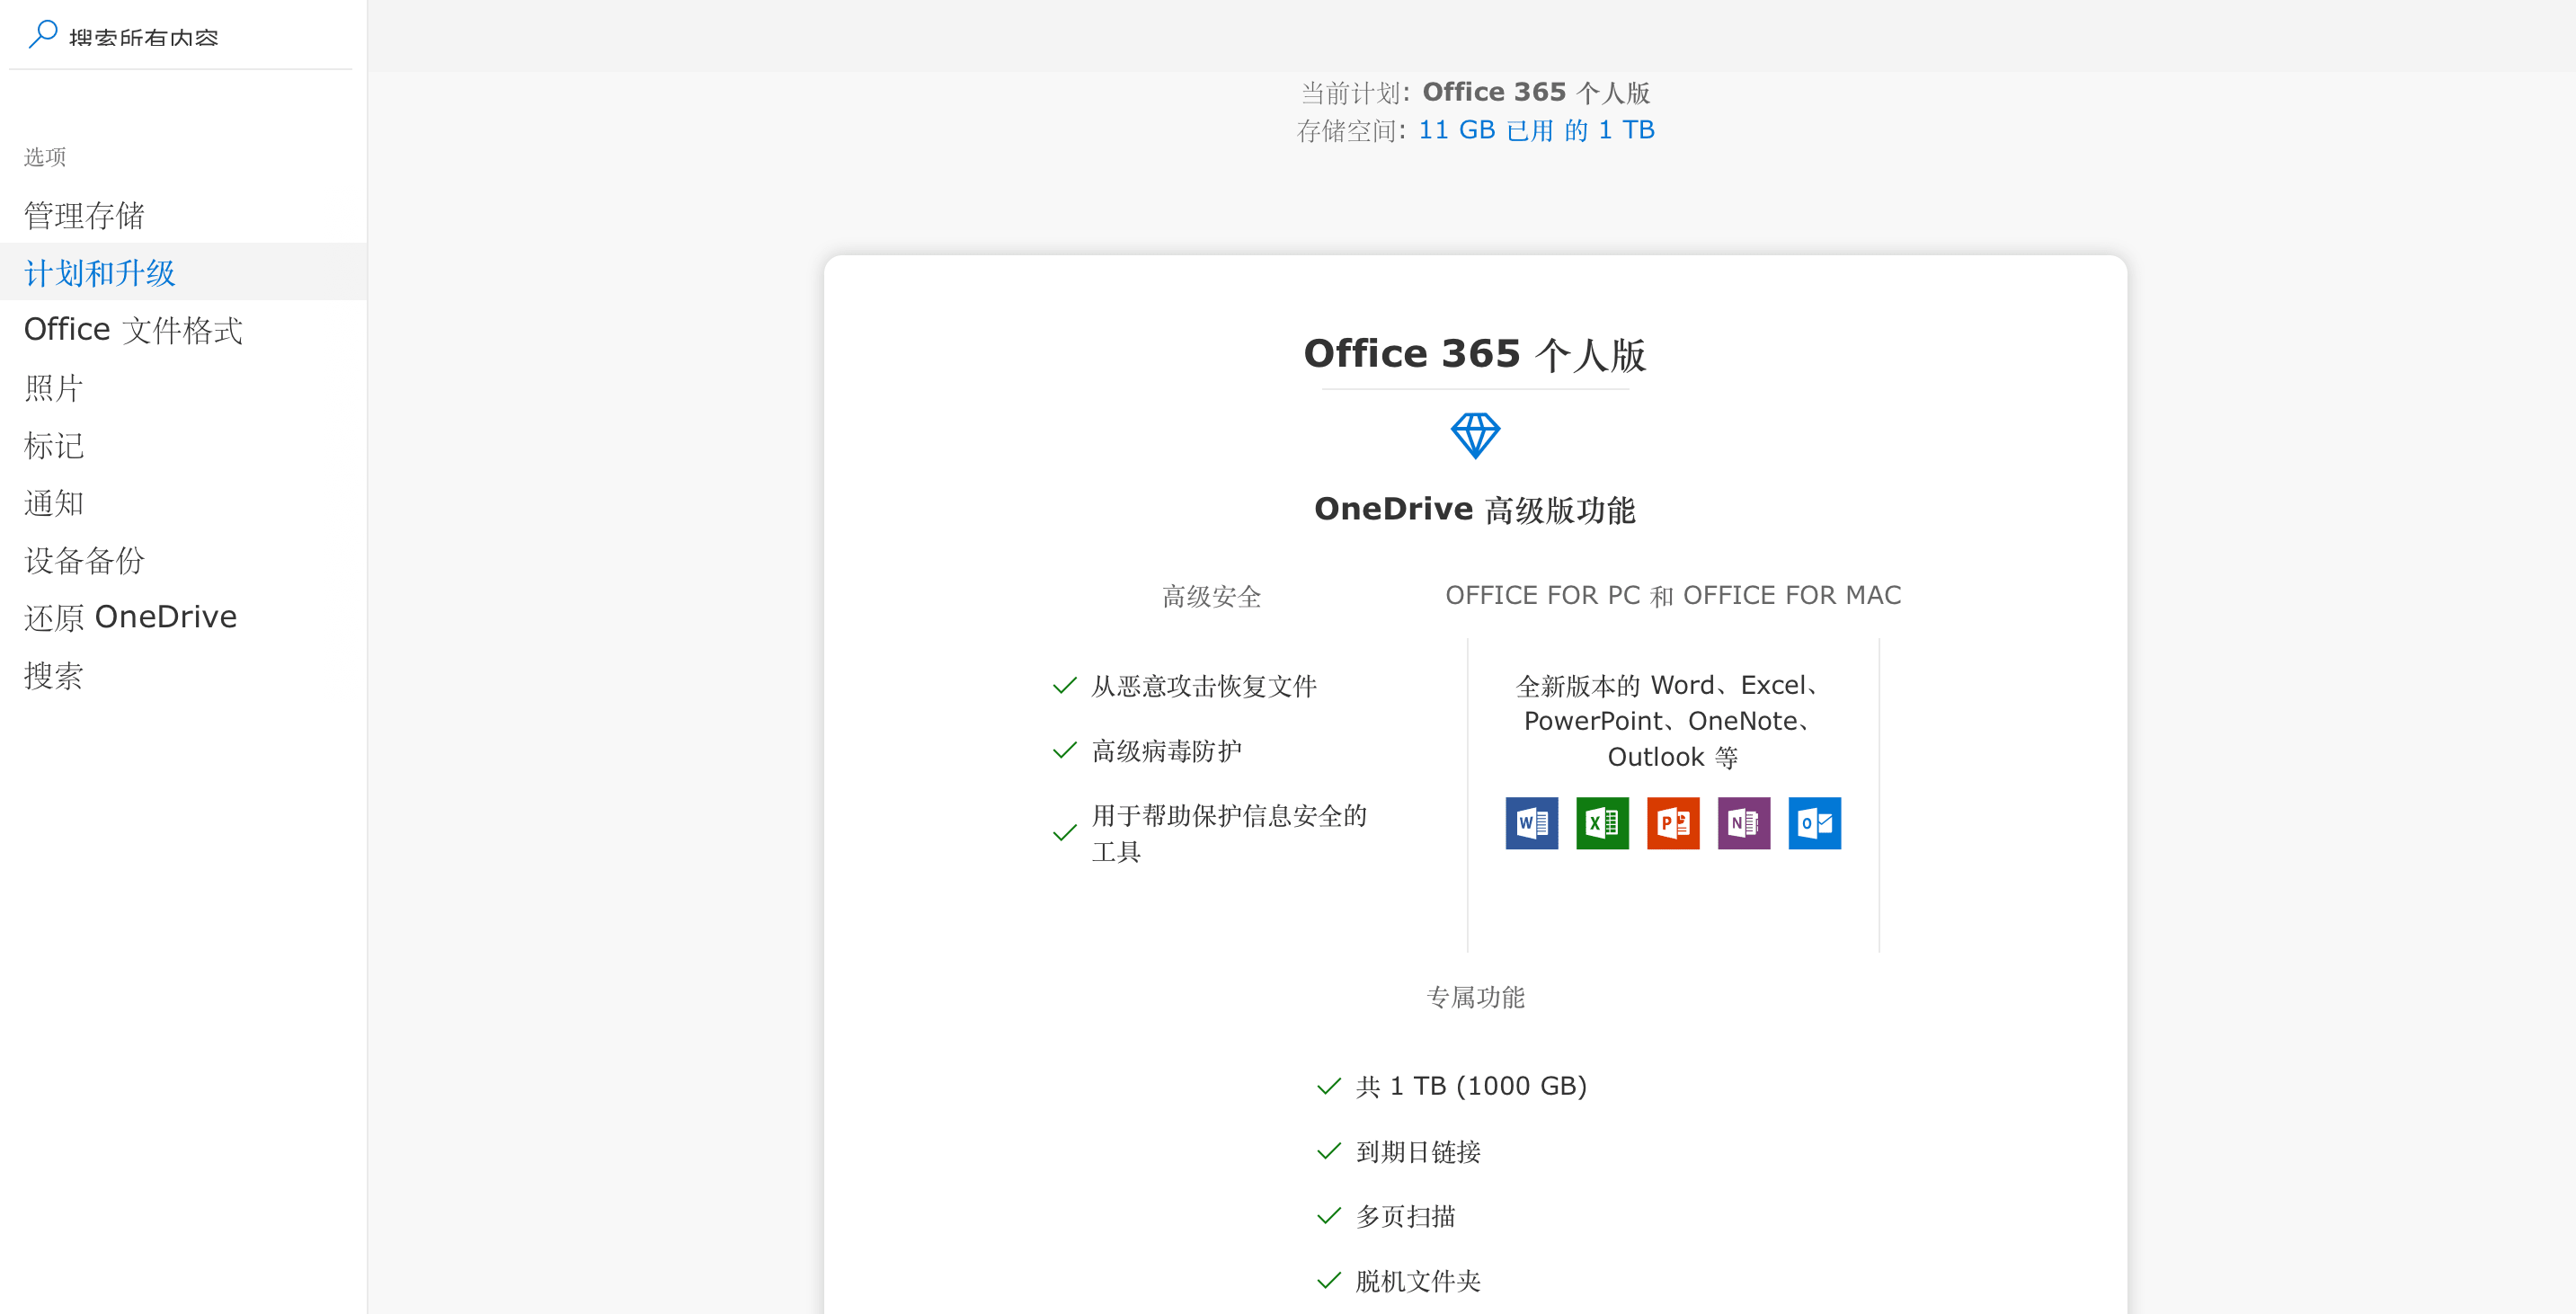2576x1314 pixels.
Task: Click the Excel app icon
Action: [1602, 823]
